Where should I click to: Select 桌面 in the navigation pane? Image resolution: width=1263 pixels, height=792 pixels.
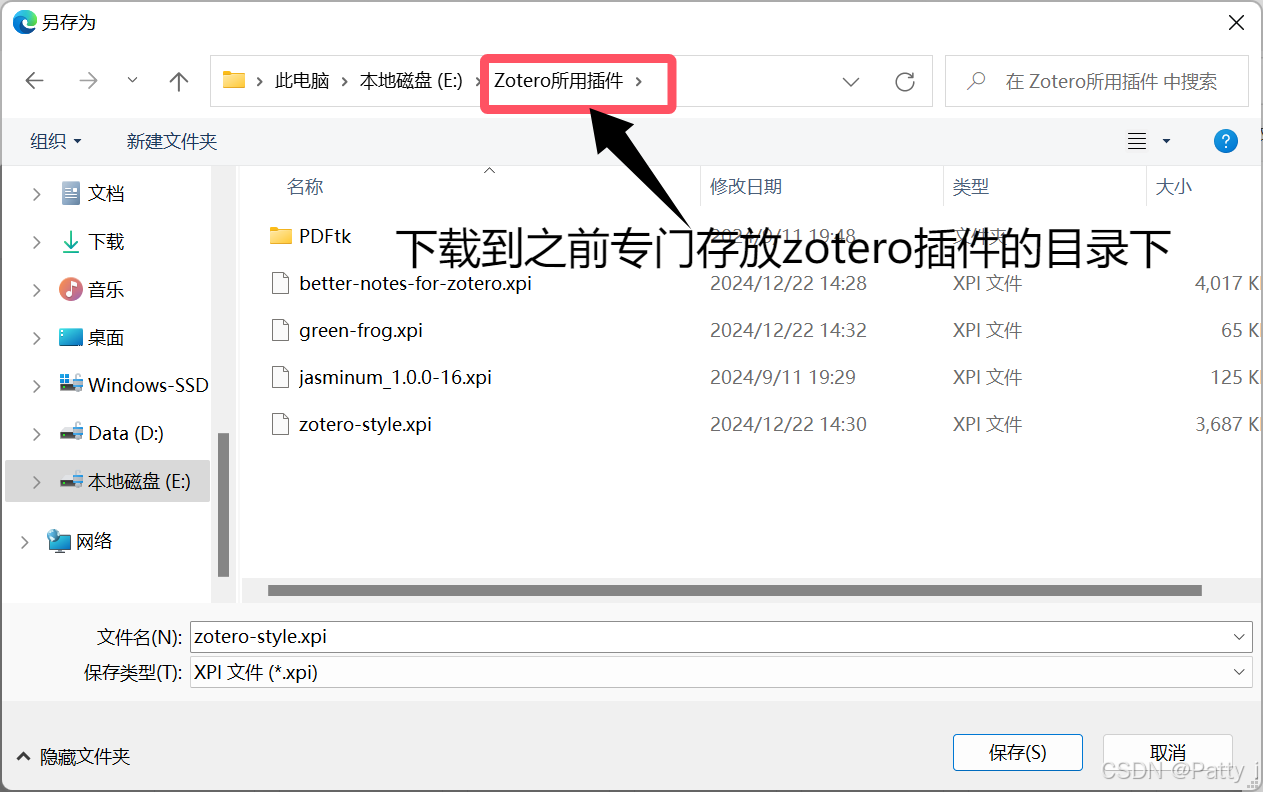106,338
